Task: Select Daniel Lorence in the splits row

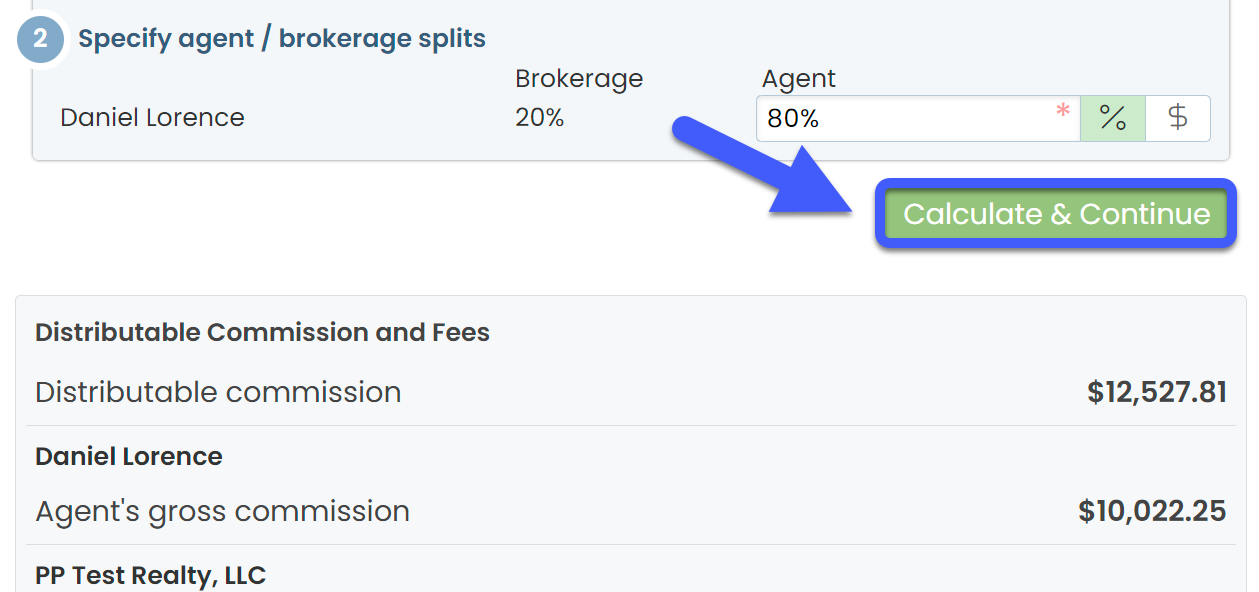Action: 152,117
